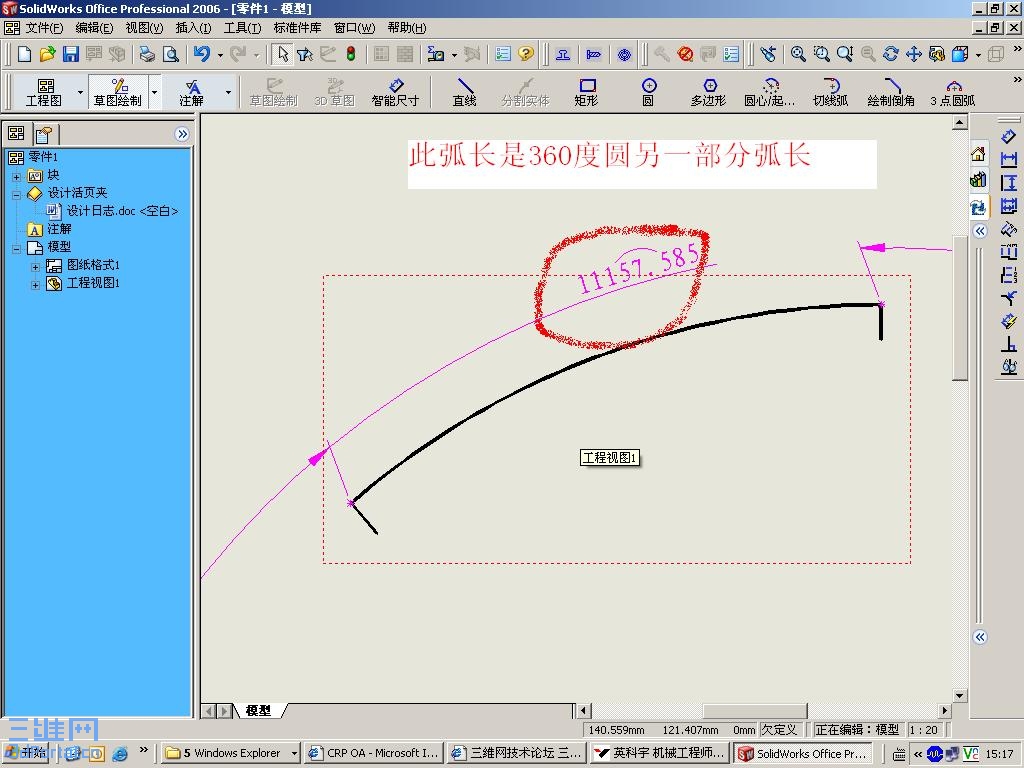This screenshot has width=1024, height=768.
Task: Open the display style dropdown arrow
Action: click(978, 55)
